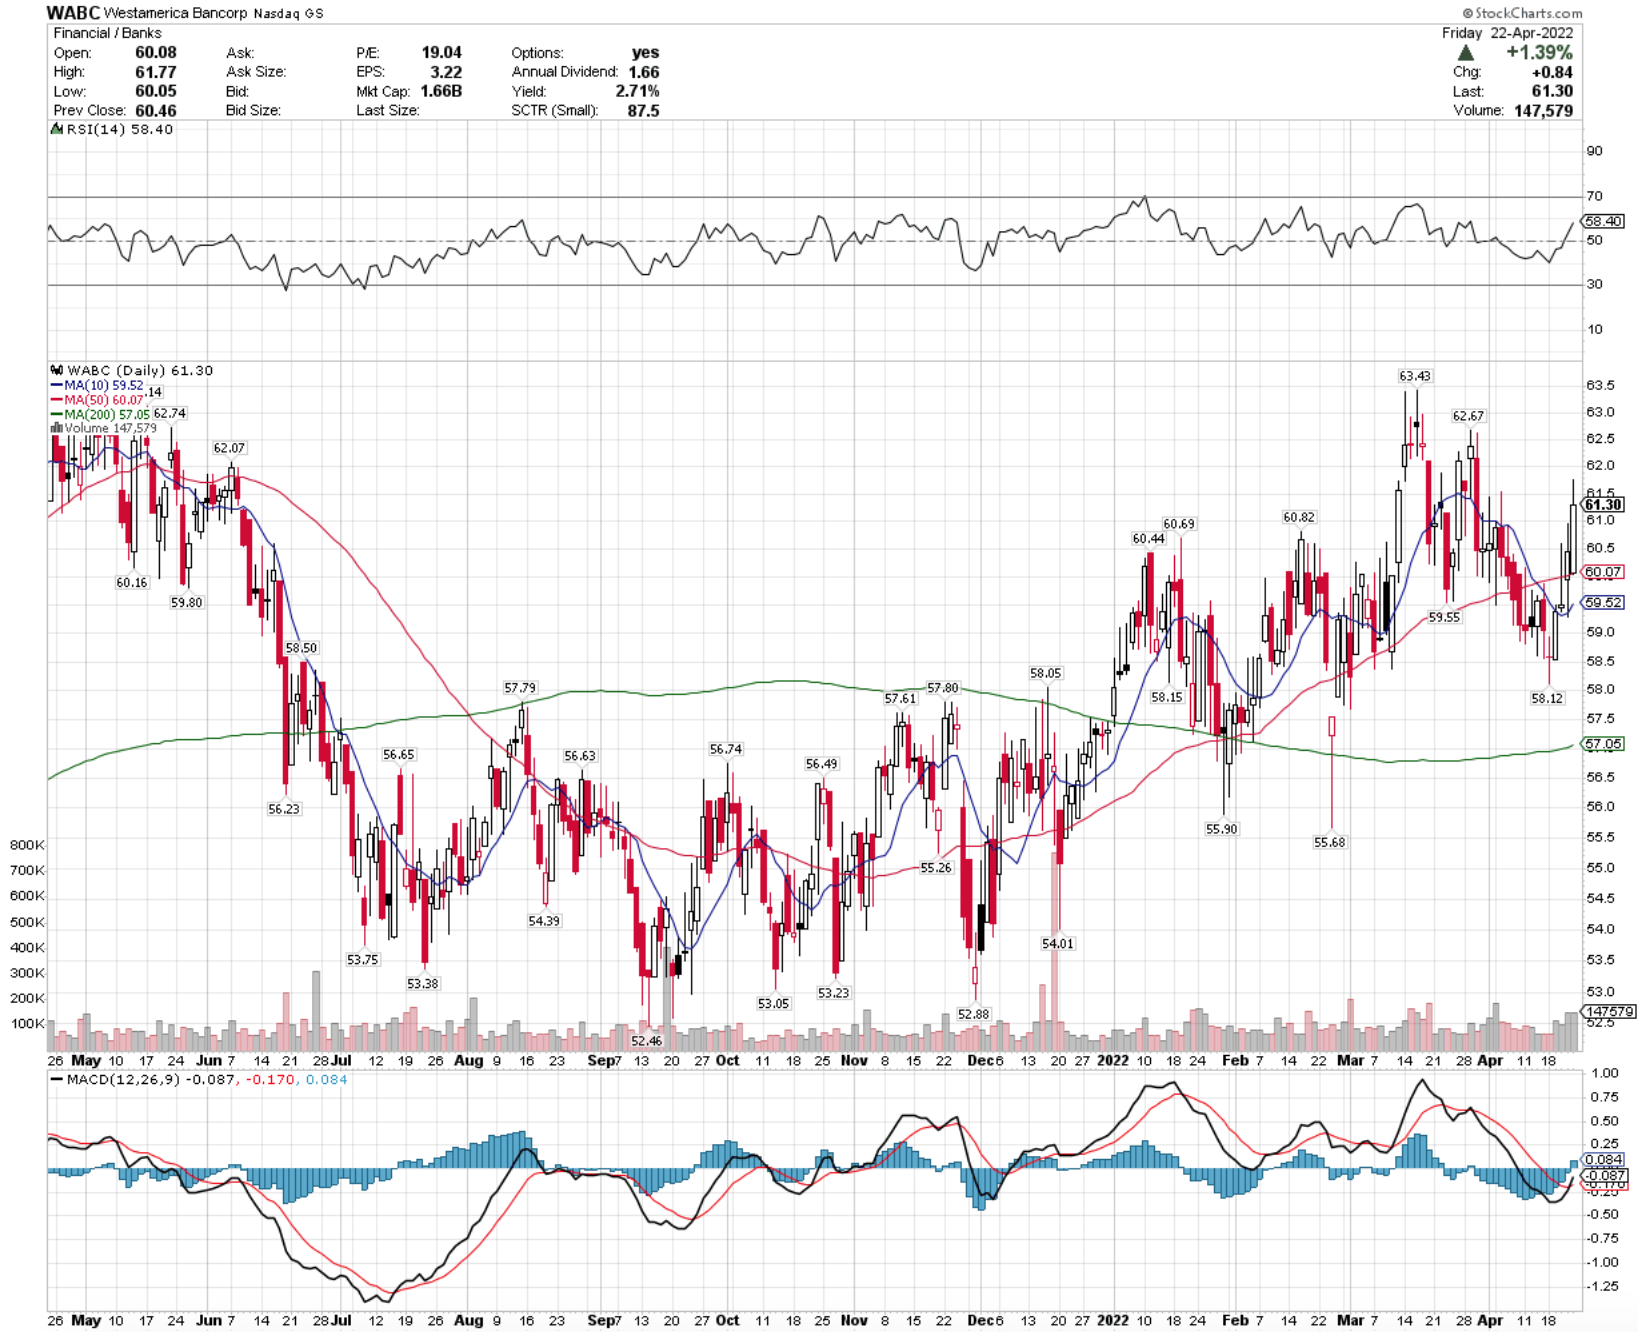Viewport: 1638px width, 1332px height.
Task: Click the 0.084 MACD histogram axis tag
Action: [1605, 1160]
